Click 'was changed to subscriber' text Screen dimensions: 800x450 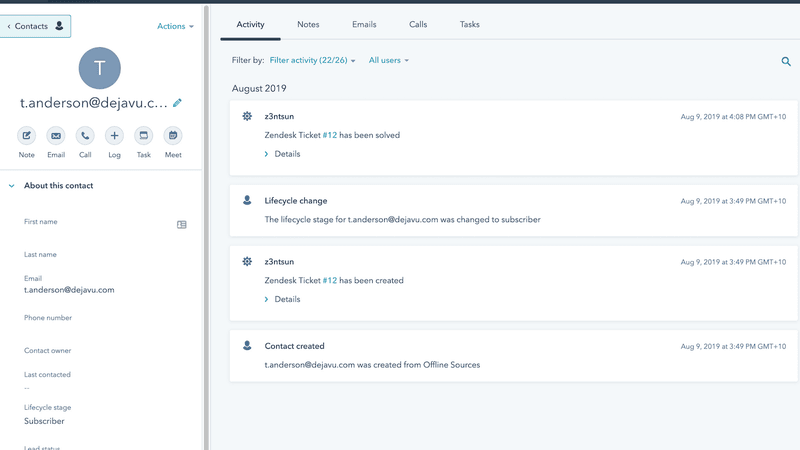click(490, 219)
